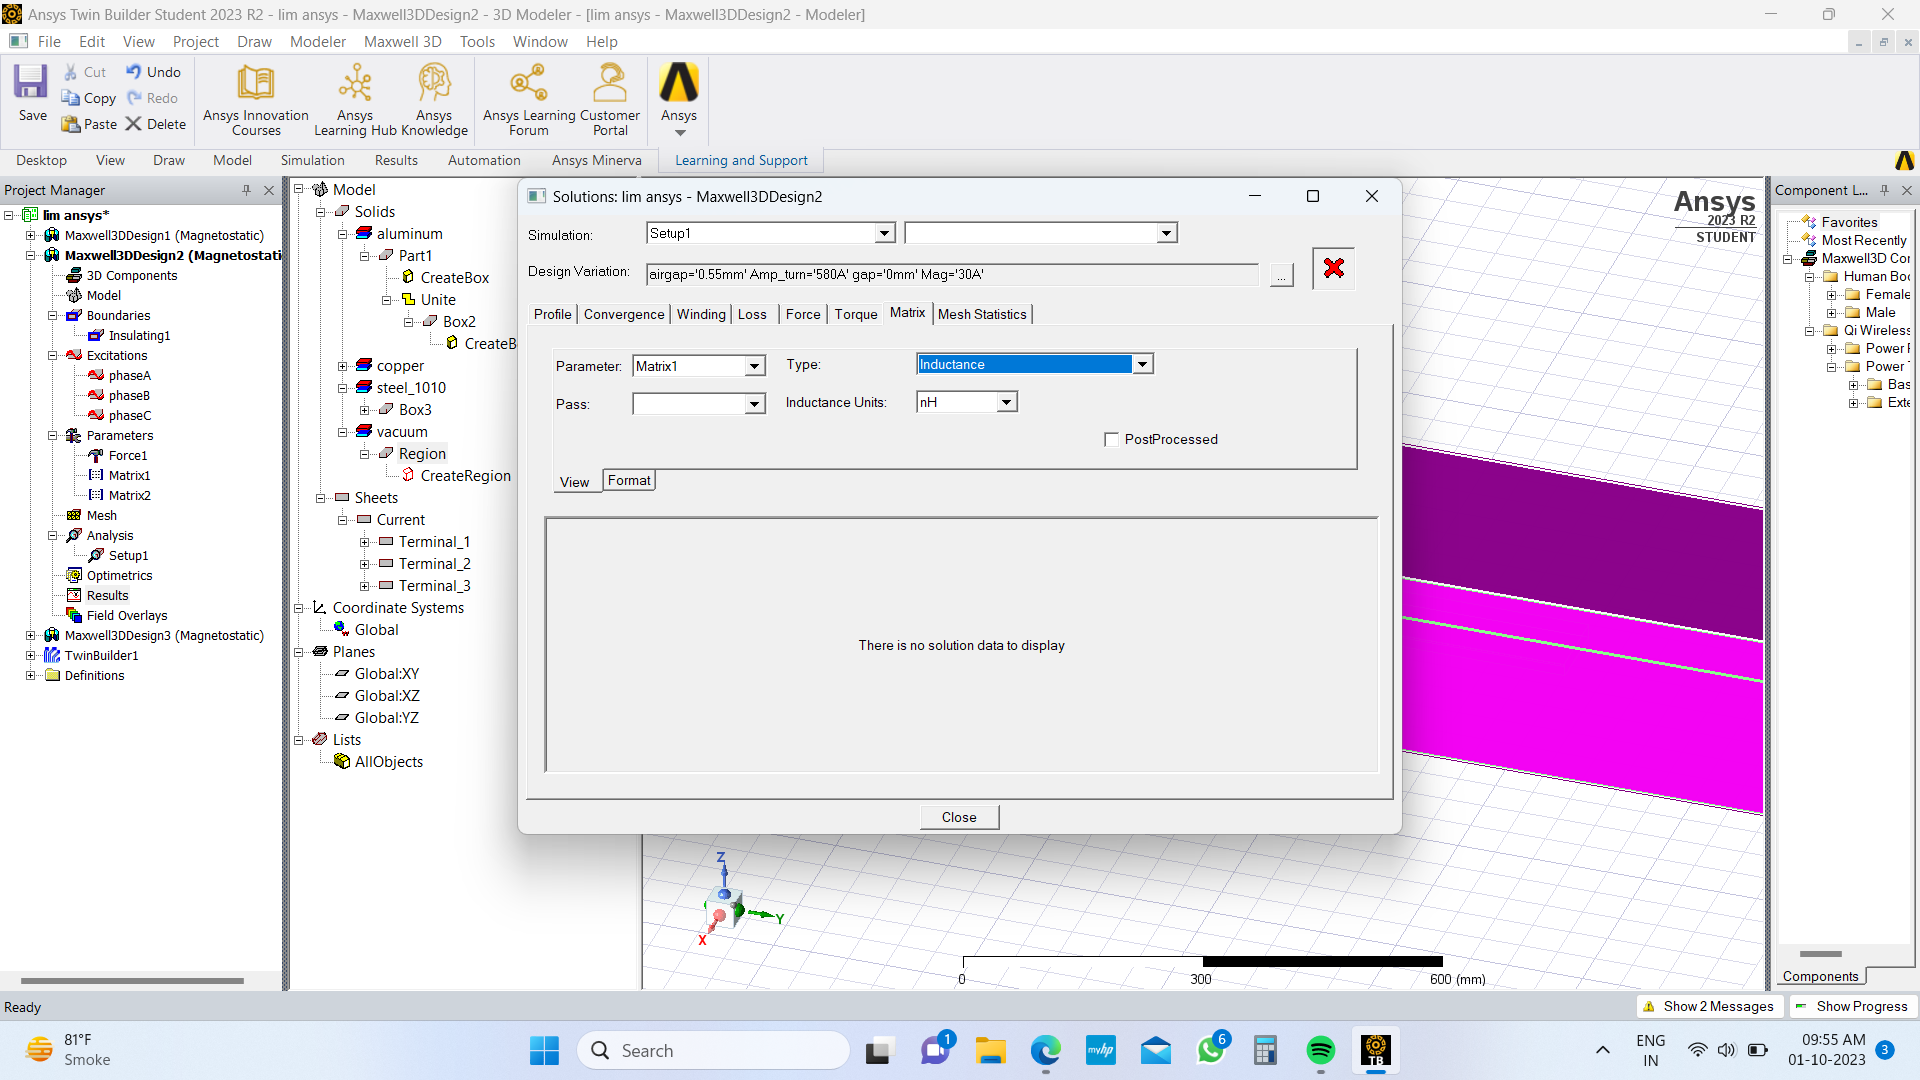Enable the PostProcessed checkbox

pos(1111,439)
